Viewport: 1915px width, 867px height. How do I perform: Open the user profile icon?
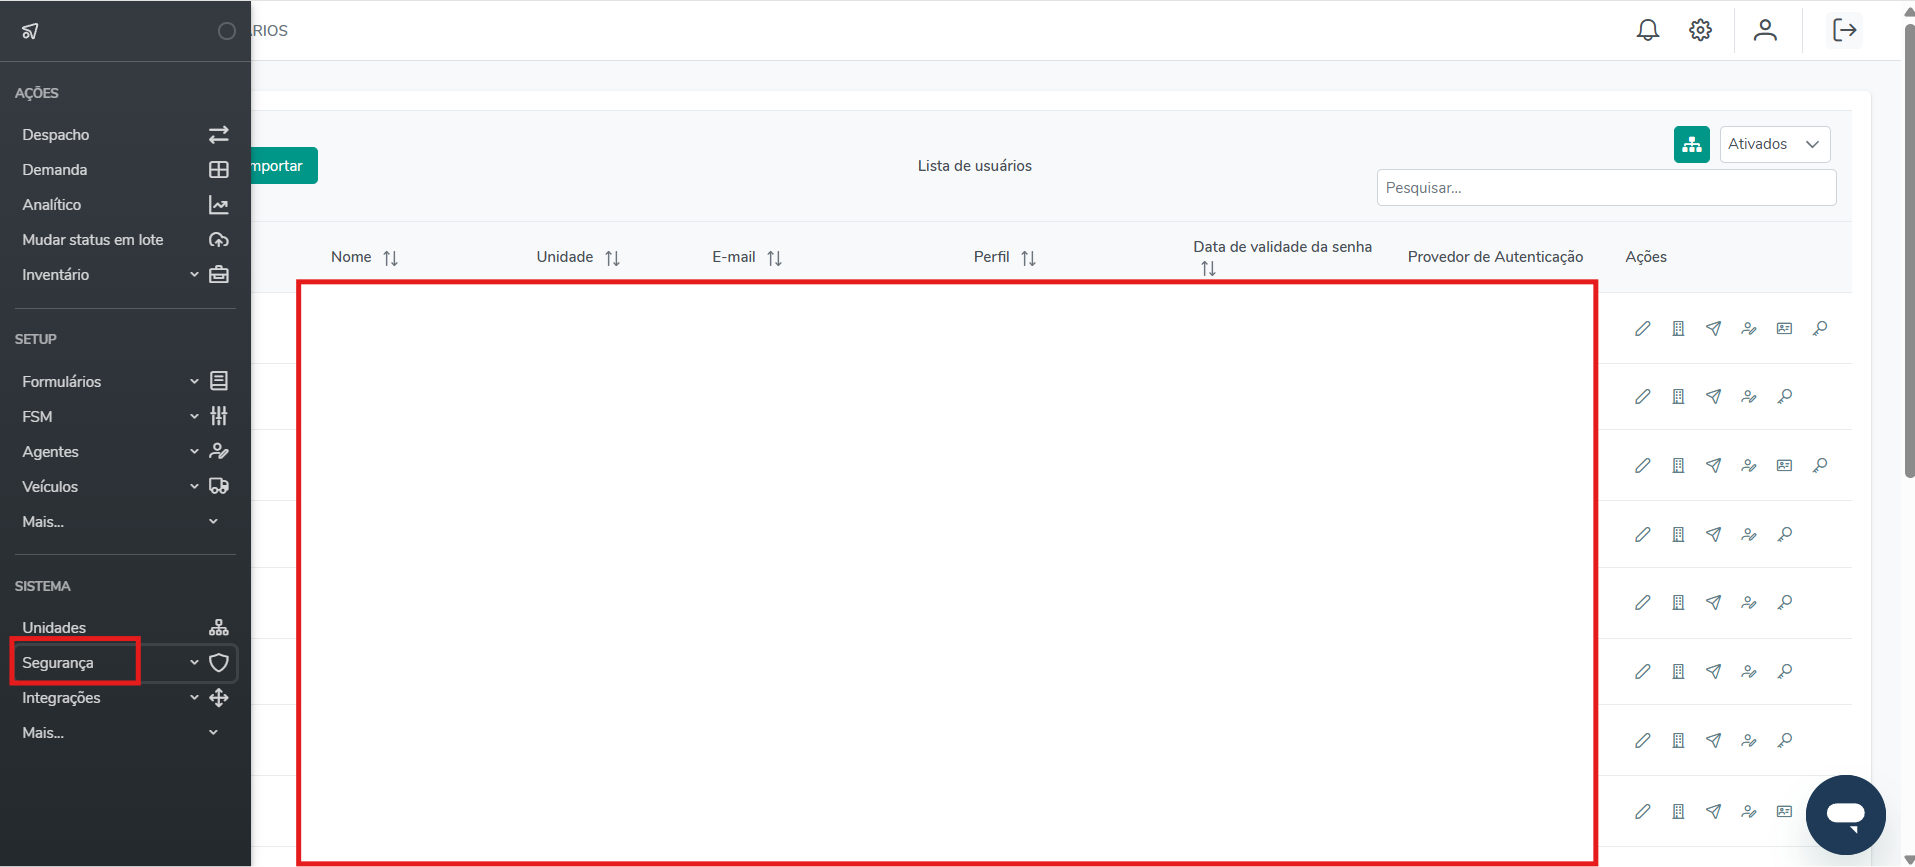pyautogui.click(x=1765, y=30)
